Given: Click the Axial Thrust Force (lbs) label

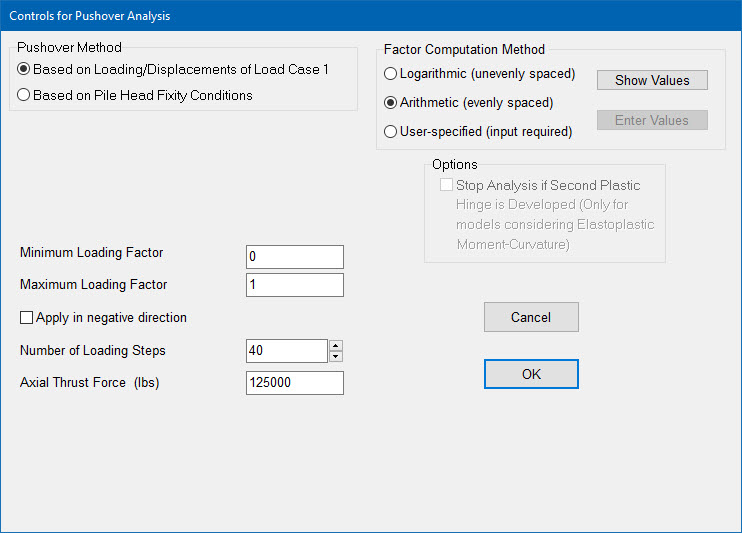Looking at the screenshot, I should tap(89, 382).
